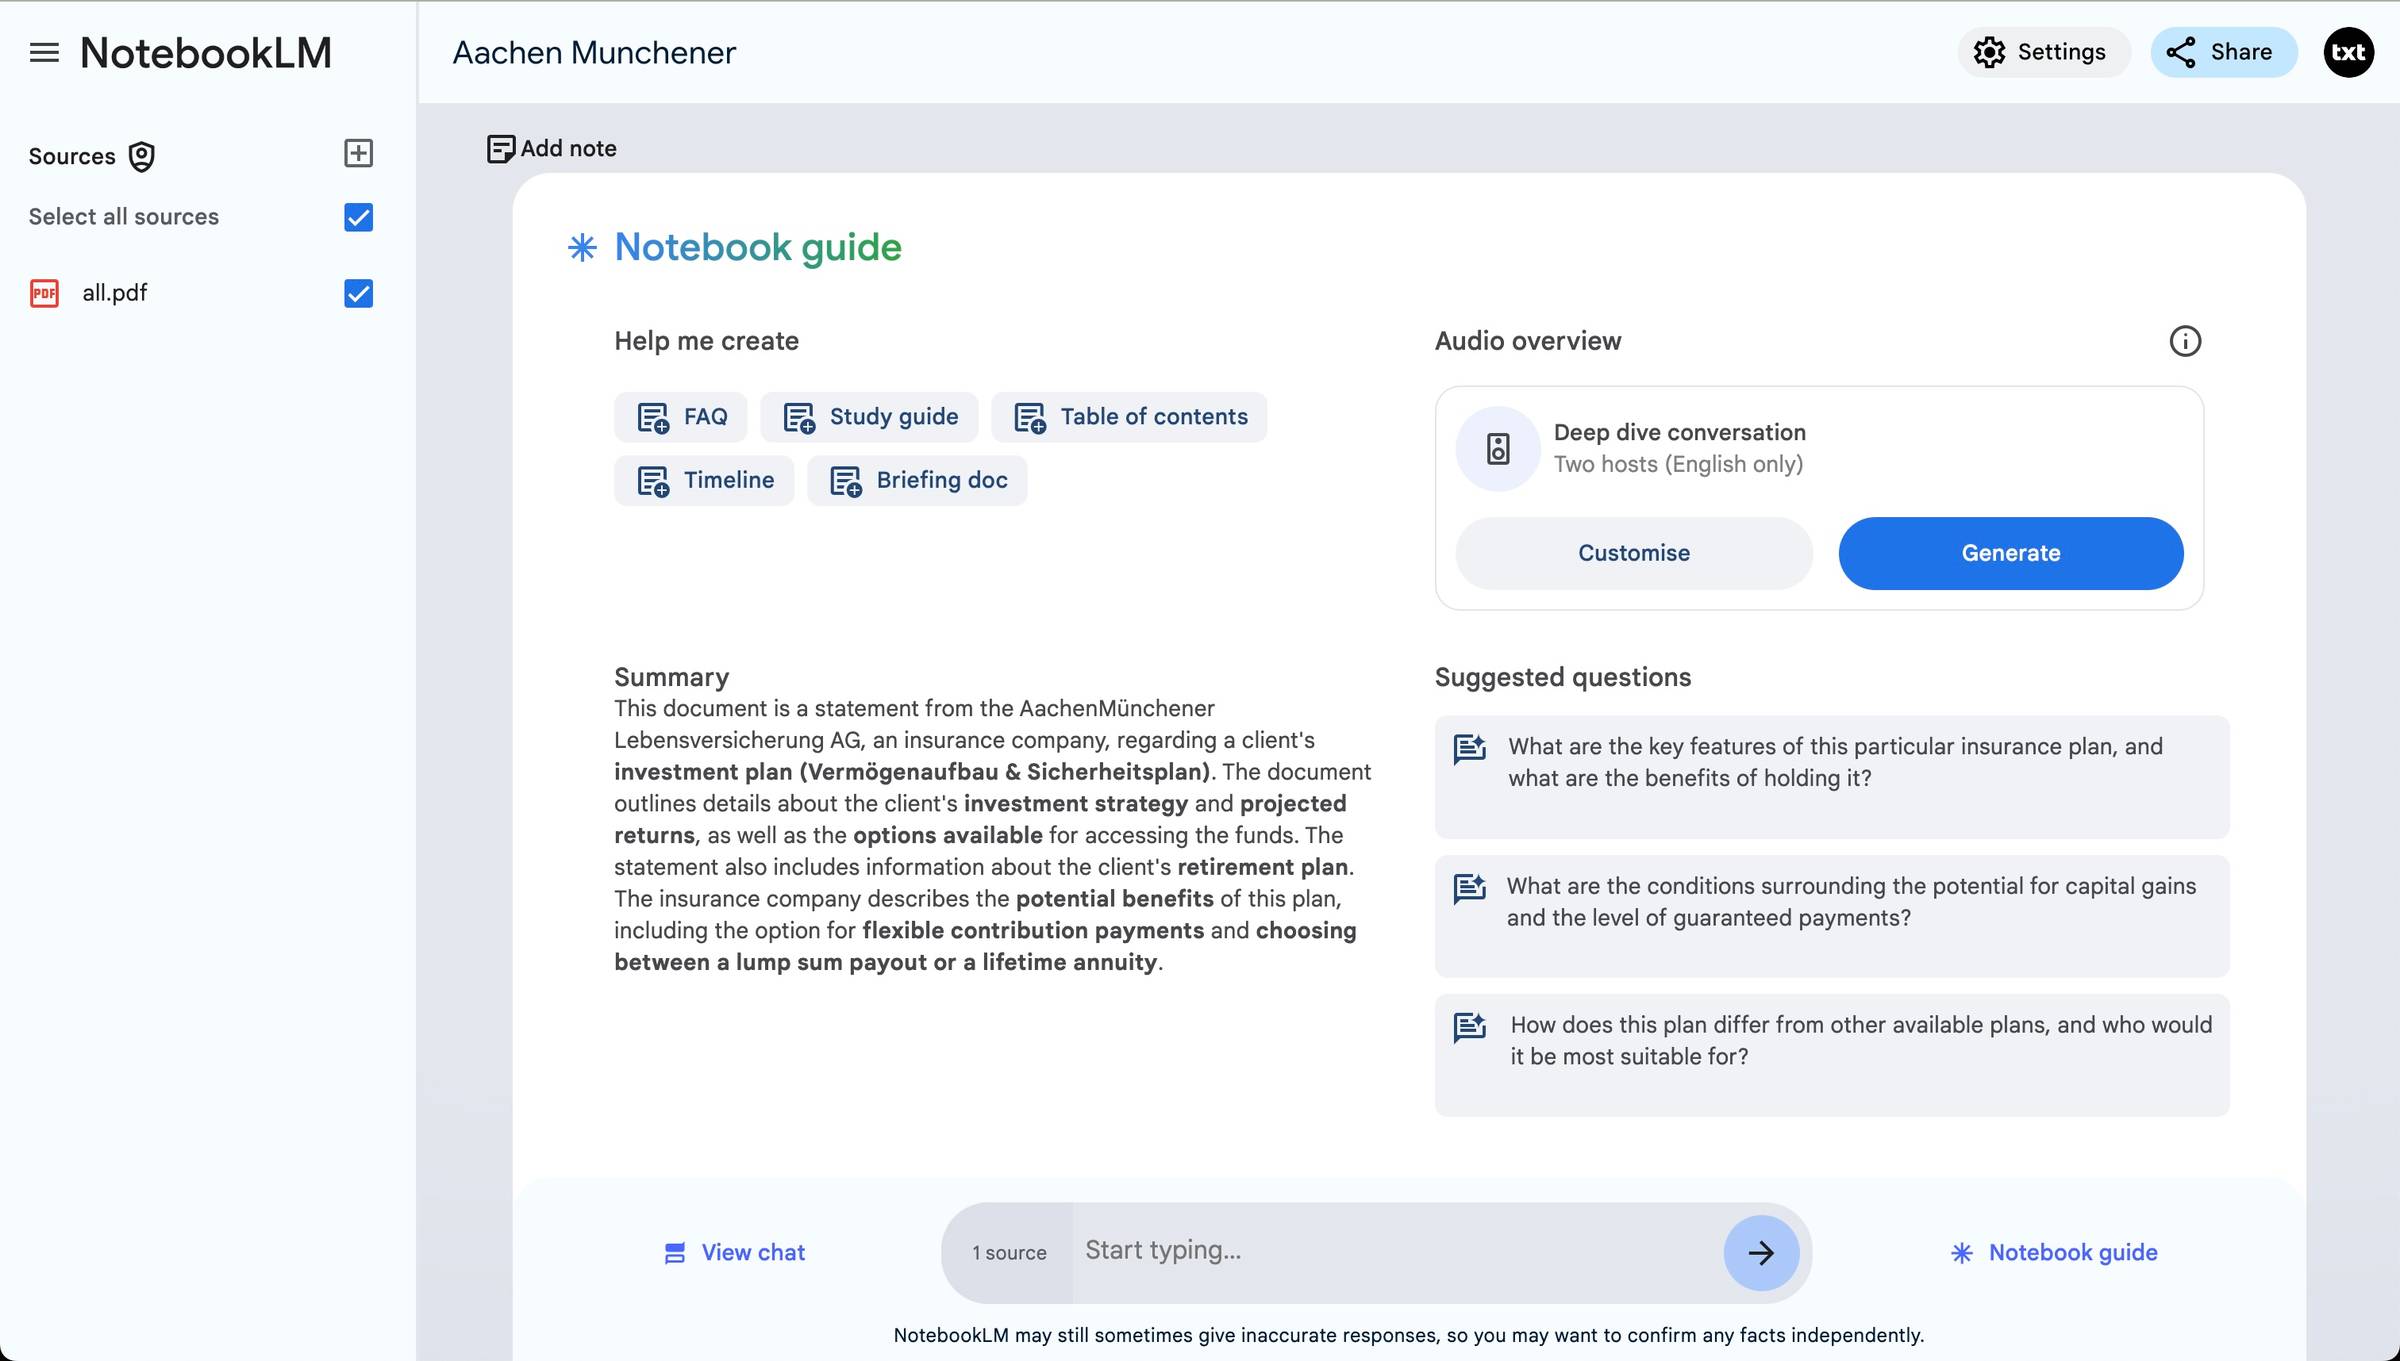The height and width of the screenshot is (1361, 2400).
Task: Click the Help me create heading
Action: tap(706, 341)
